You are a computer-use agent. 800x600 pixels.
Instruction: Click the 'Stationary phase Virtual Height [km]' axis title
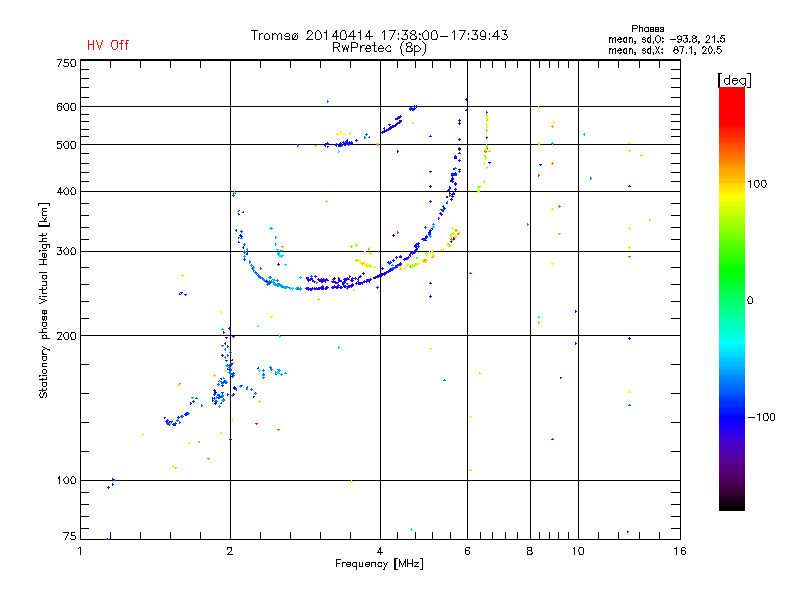44,300
